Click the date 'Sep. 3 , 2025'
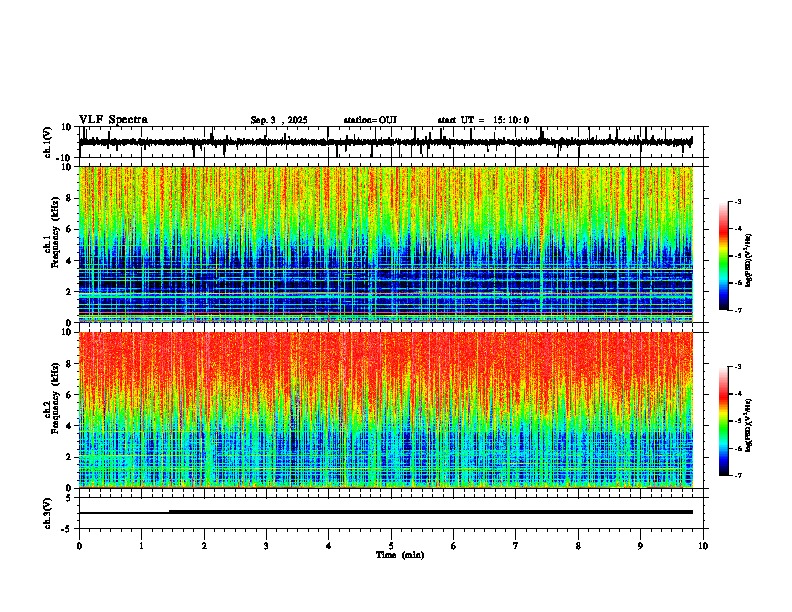The height and width of the screenshot is (612, 792). click(x=279, y=120)
